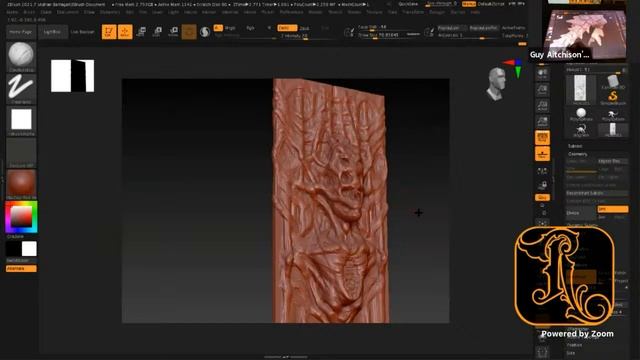The image size is (640, 360).
Task: Select the Scale transform icon
Action: click(x=157, y=32)
